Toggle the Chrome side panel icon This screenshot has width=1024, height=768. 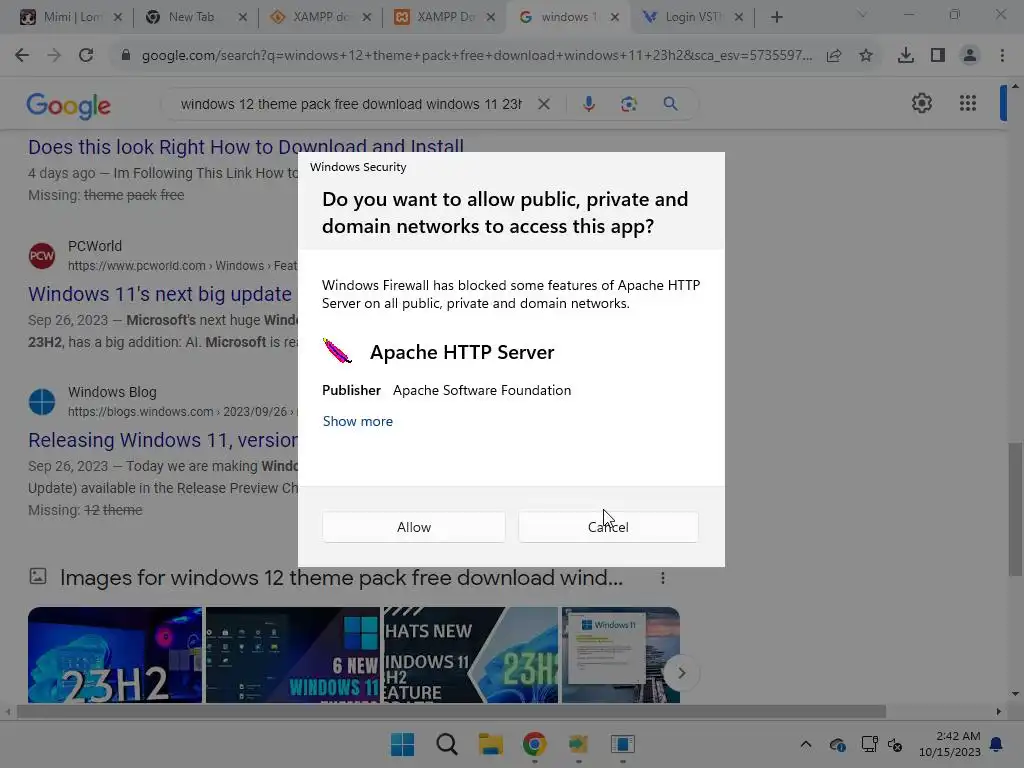coord(938,56)
